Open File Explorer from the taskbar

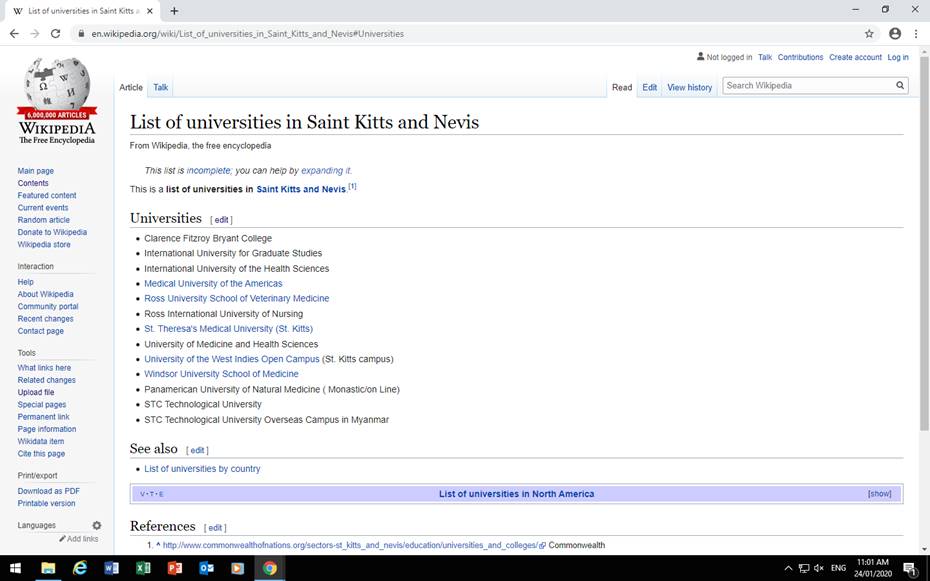pos(48,568)
